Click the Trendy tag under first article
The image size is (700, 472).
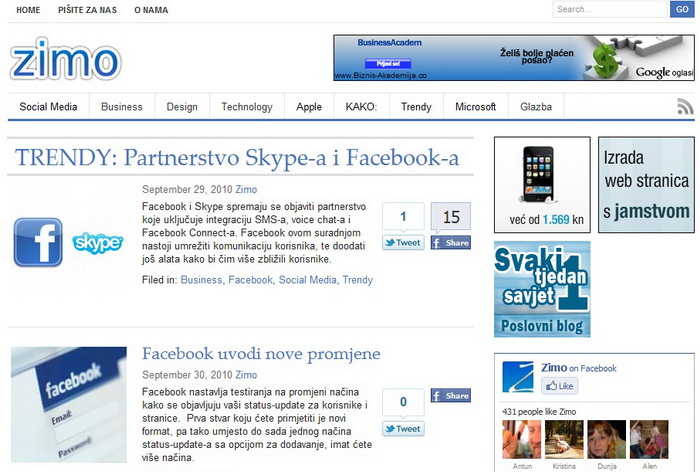click(357, 280)
